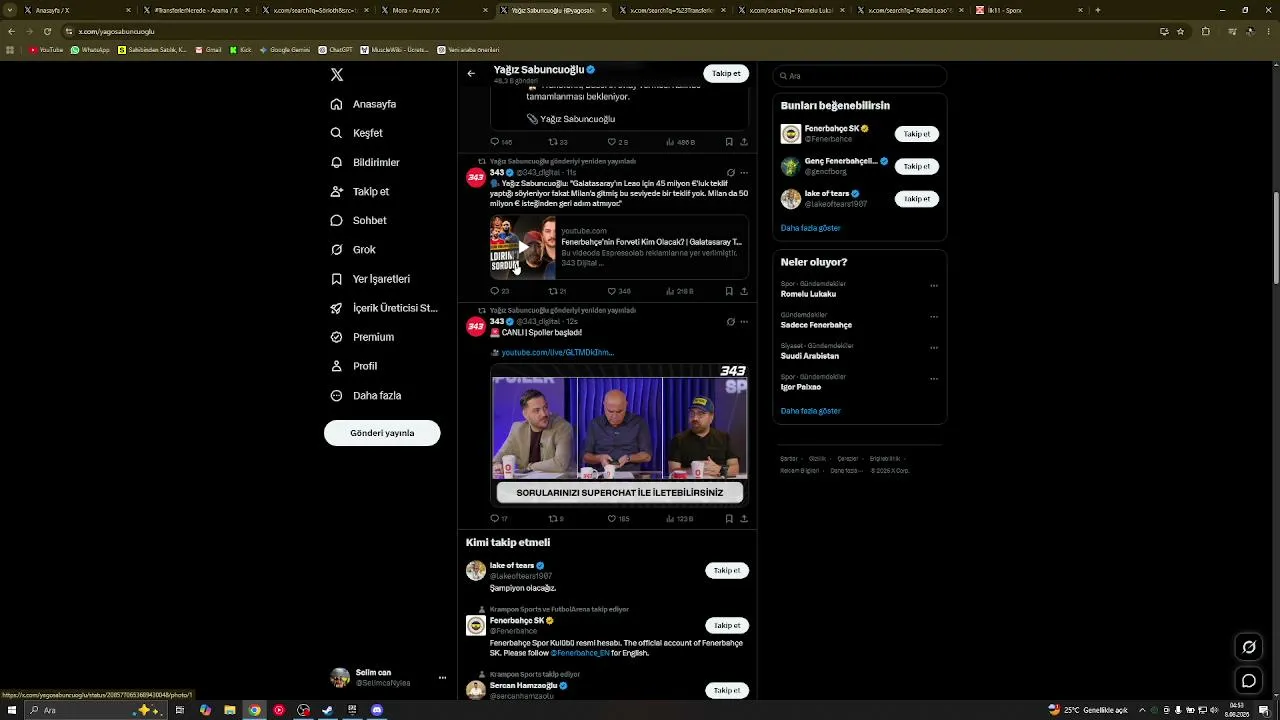Bookmark the CANLI Spoiler post
1280x720 pixels.
pyautogui.click(x=729, y=519)
